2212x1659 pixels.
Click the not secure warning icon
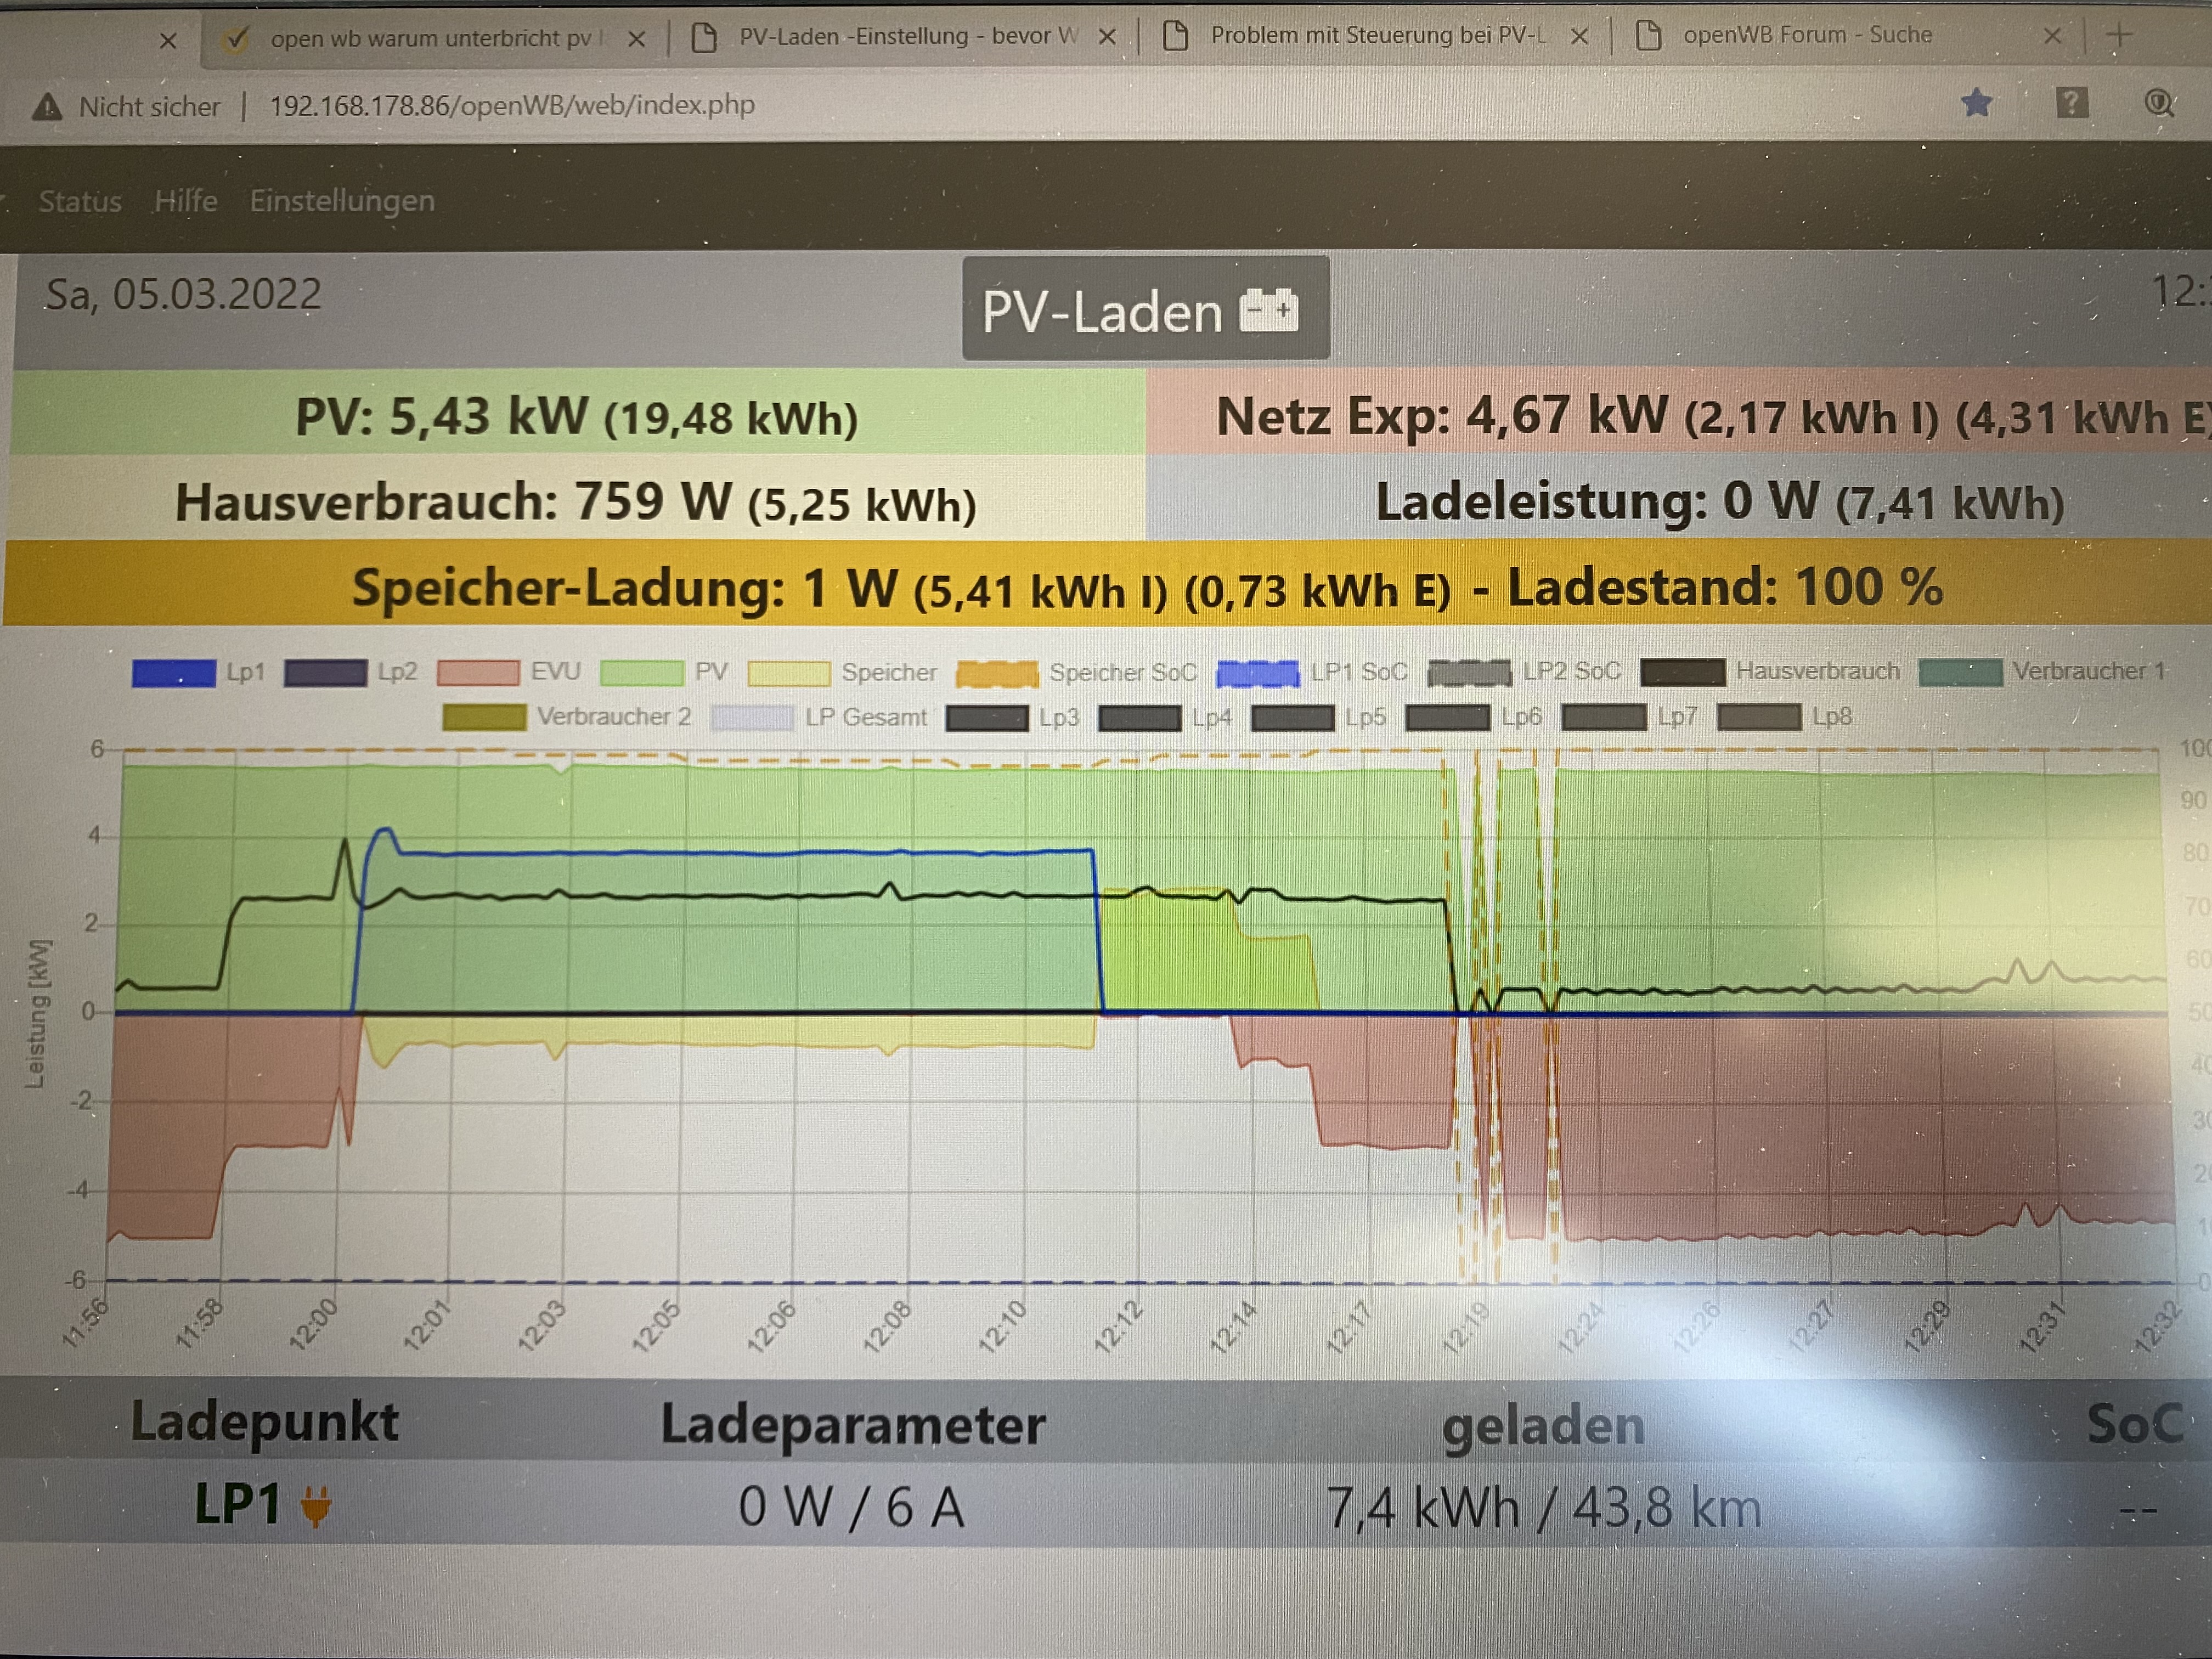click(x=46, y=107)
